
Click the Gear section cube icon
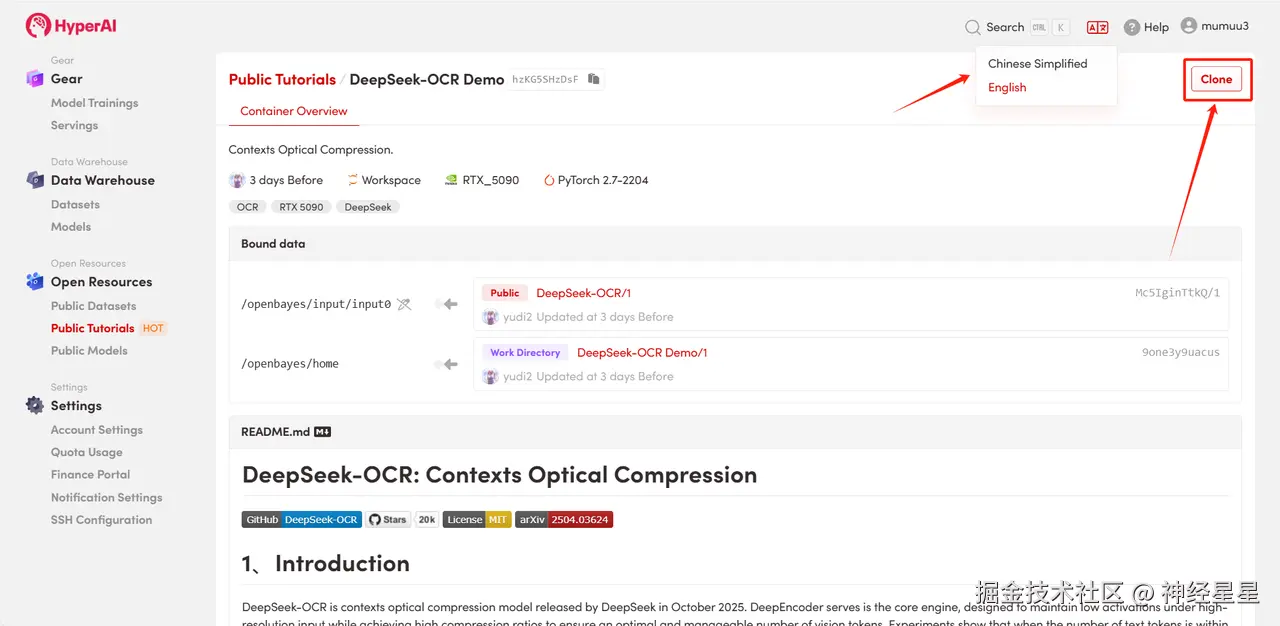coord(35,78)
